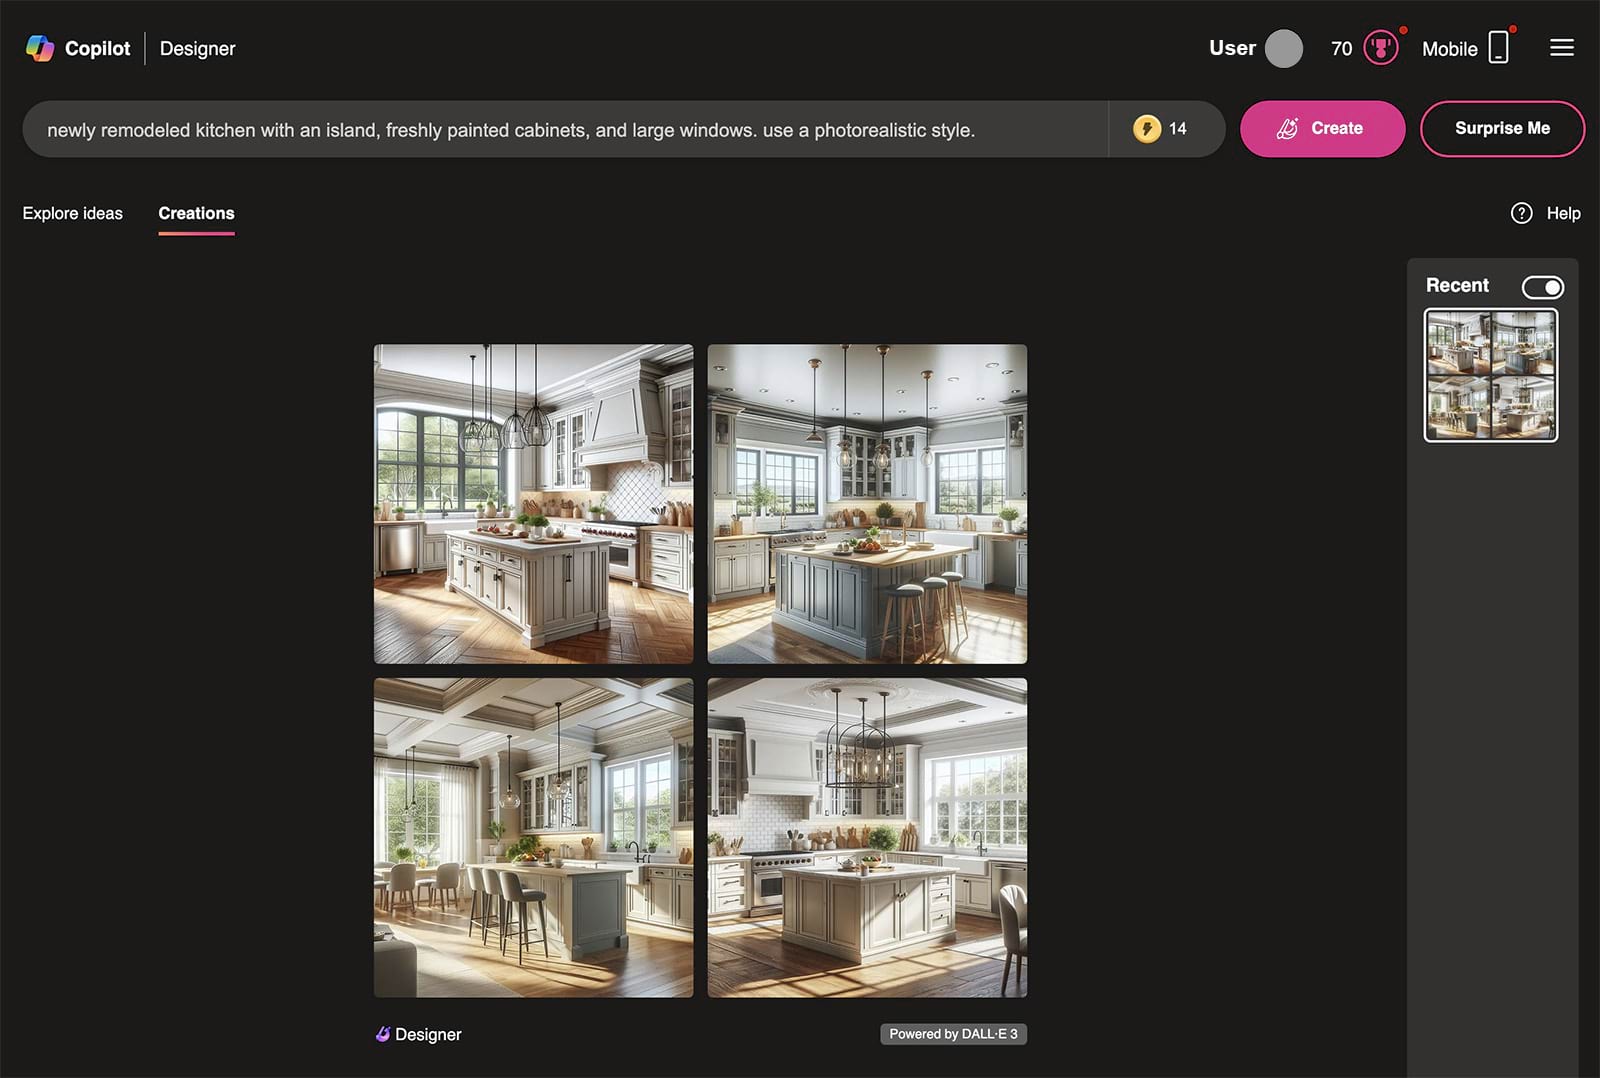The width and height of the screenshot is (1600, 1078).
Task: Focus the kitchen prompt input field
Action: 565,129
